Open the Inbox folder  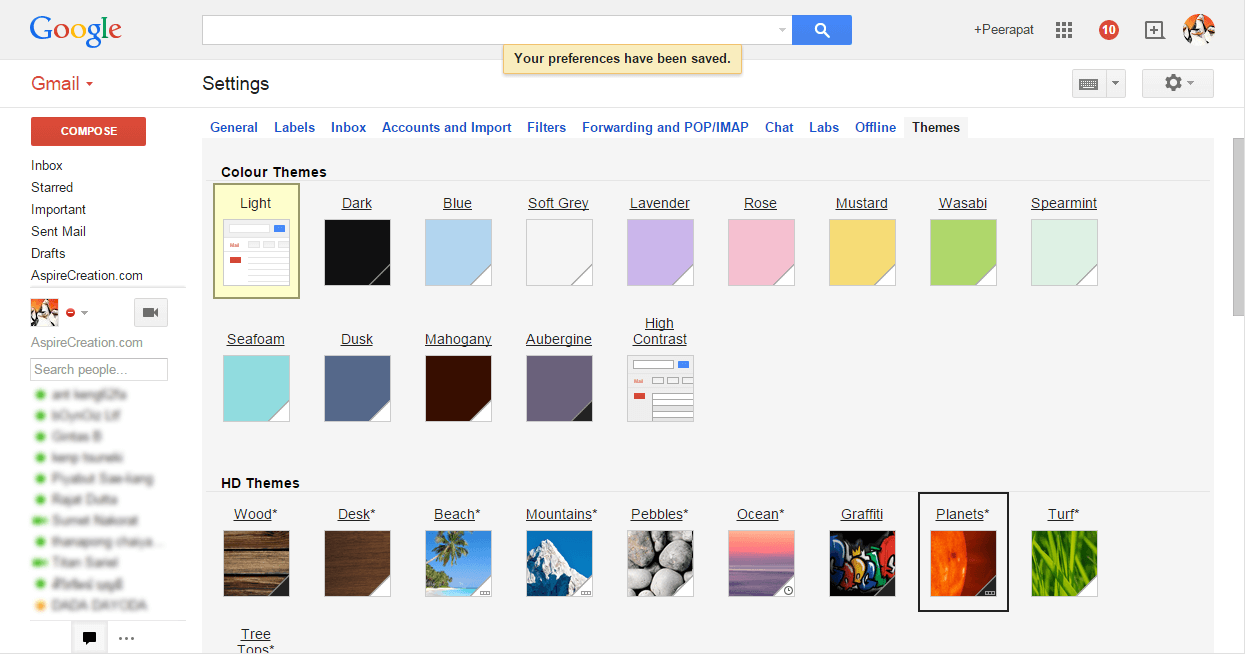(x=47, y=166)
